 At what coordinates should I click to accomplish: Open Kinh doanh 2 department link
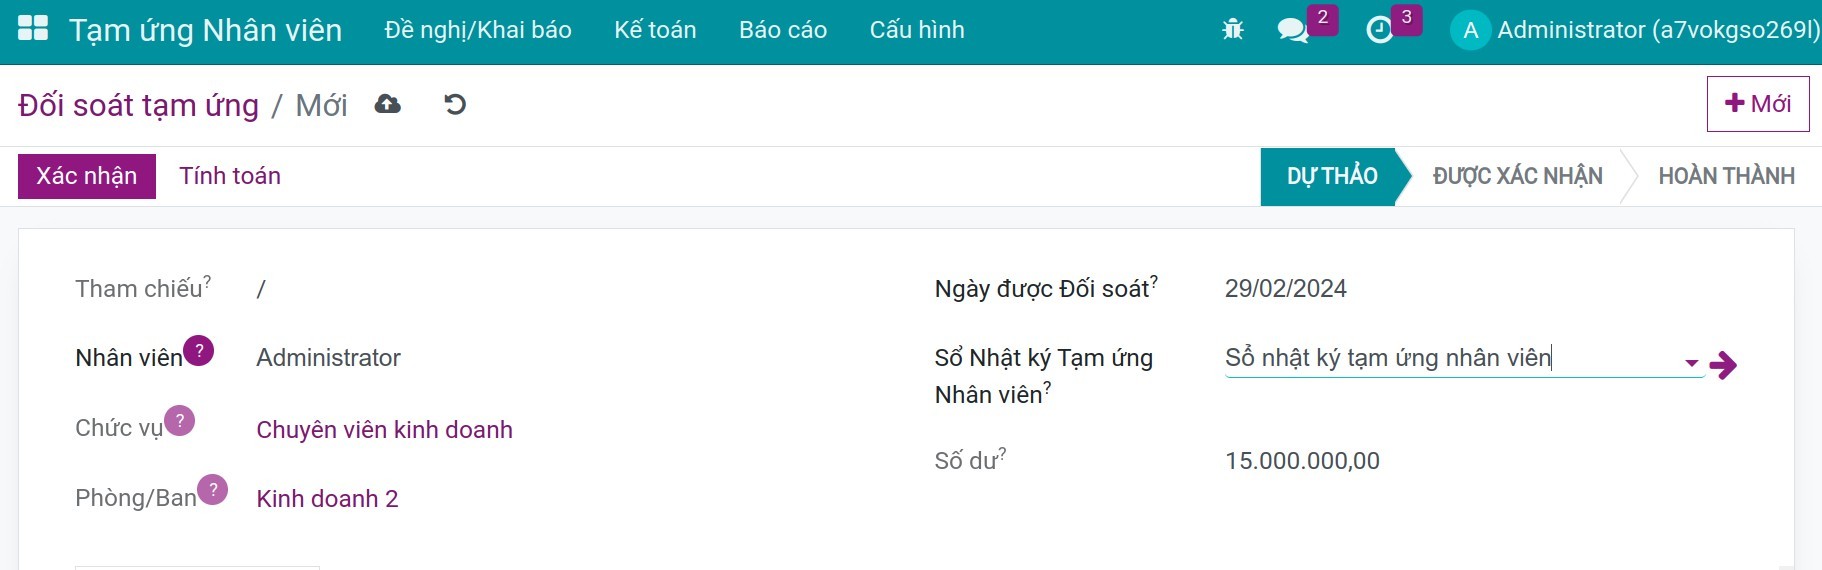(x=327, y=499)
